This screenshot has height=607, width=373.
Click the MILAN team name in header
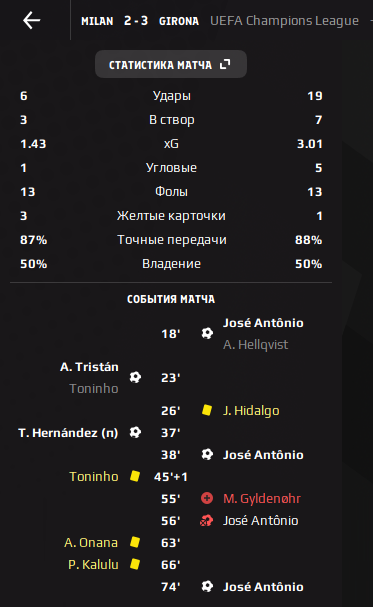pyautogui.click(x=97, y=21)
